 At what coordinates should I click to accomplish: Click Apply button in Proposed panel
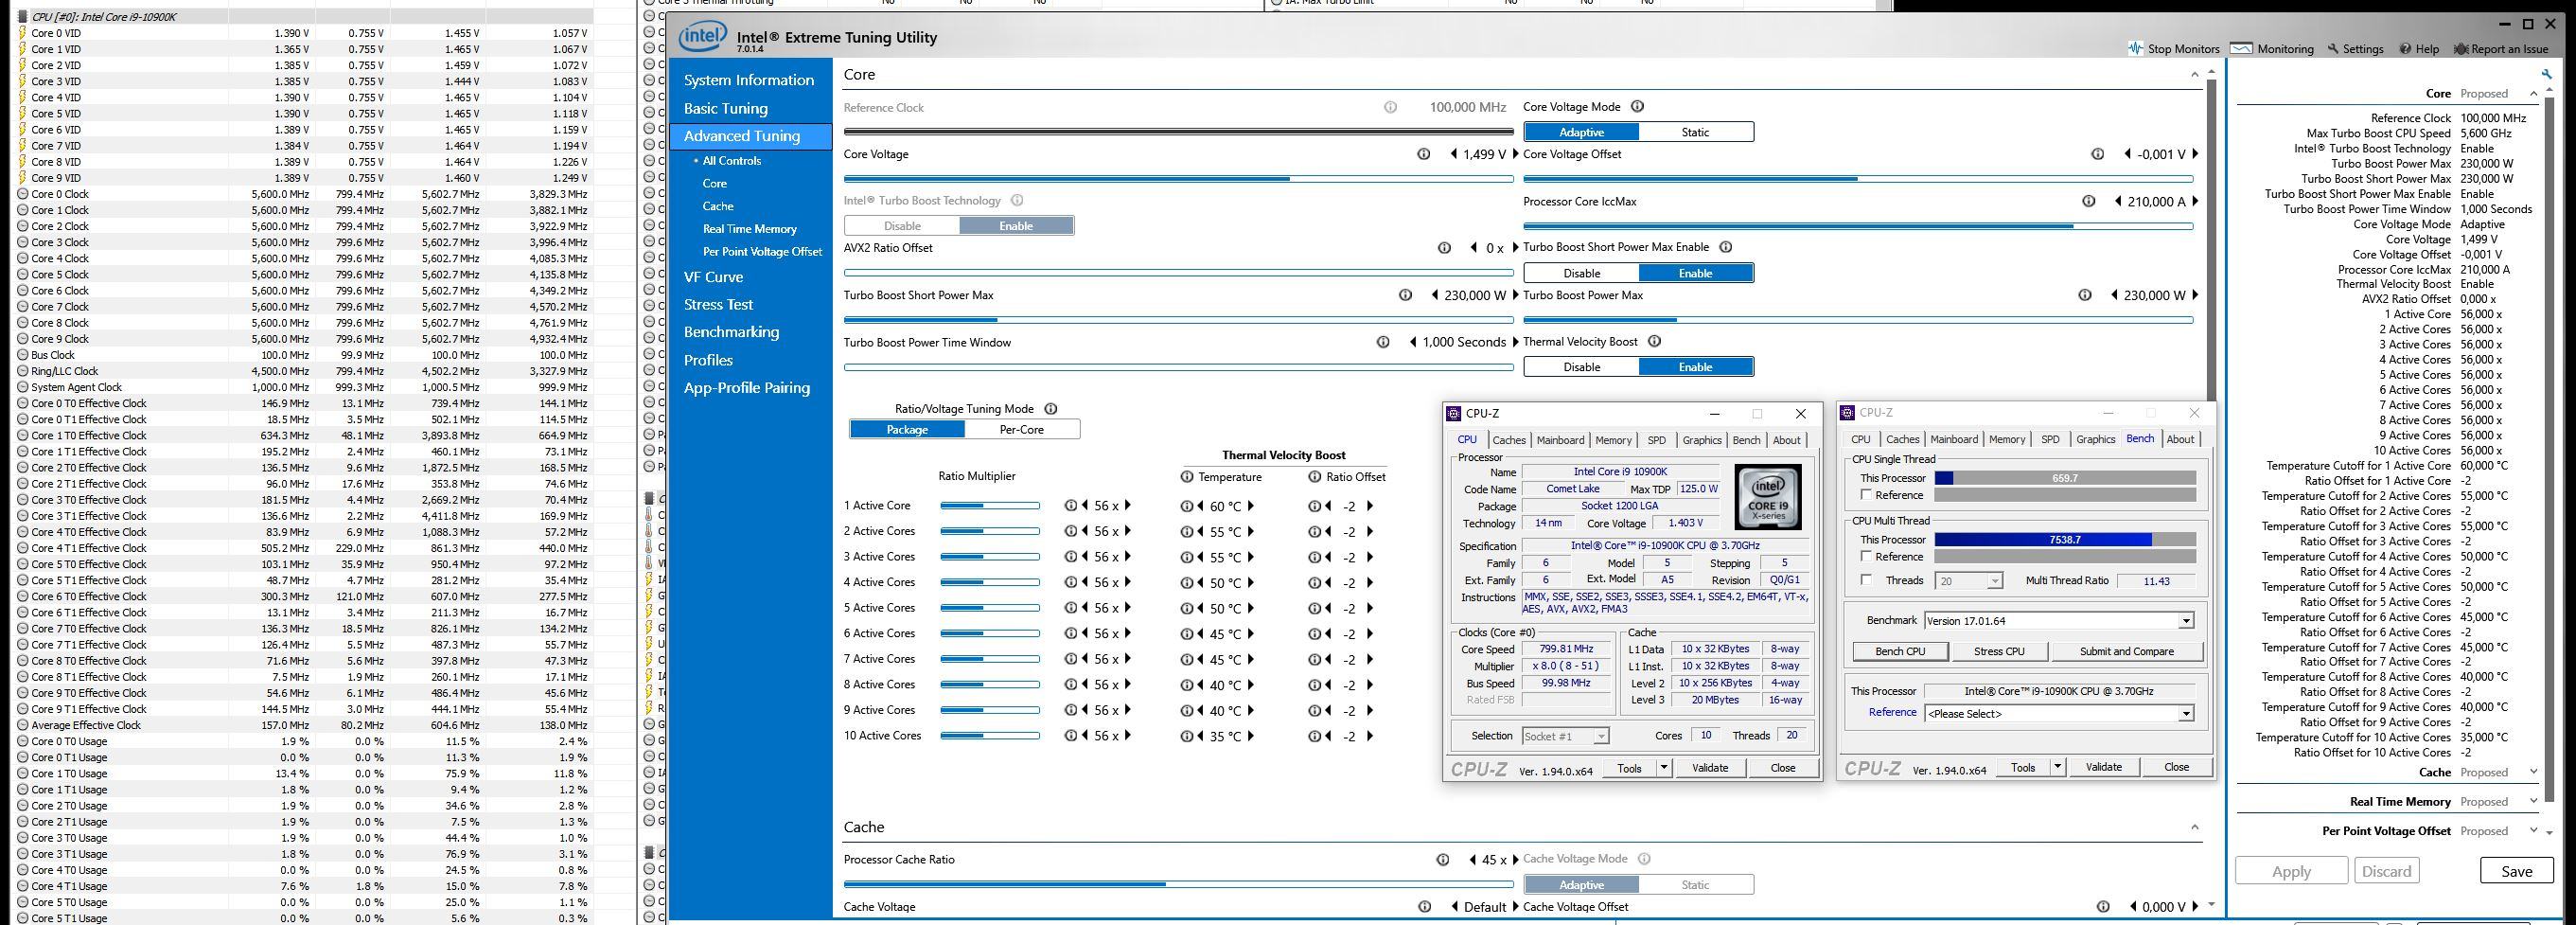click(2291, 871)
